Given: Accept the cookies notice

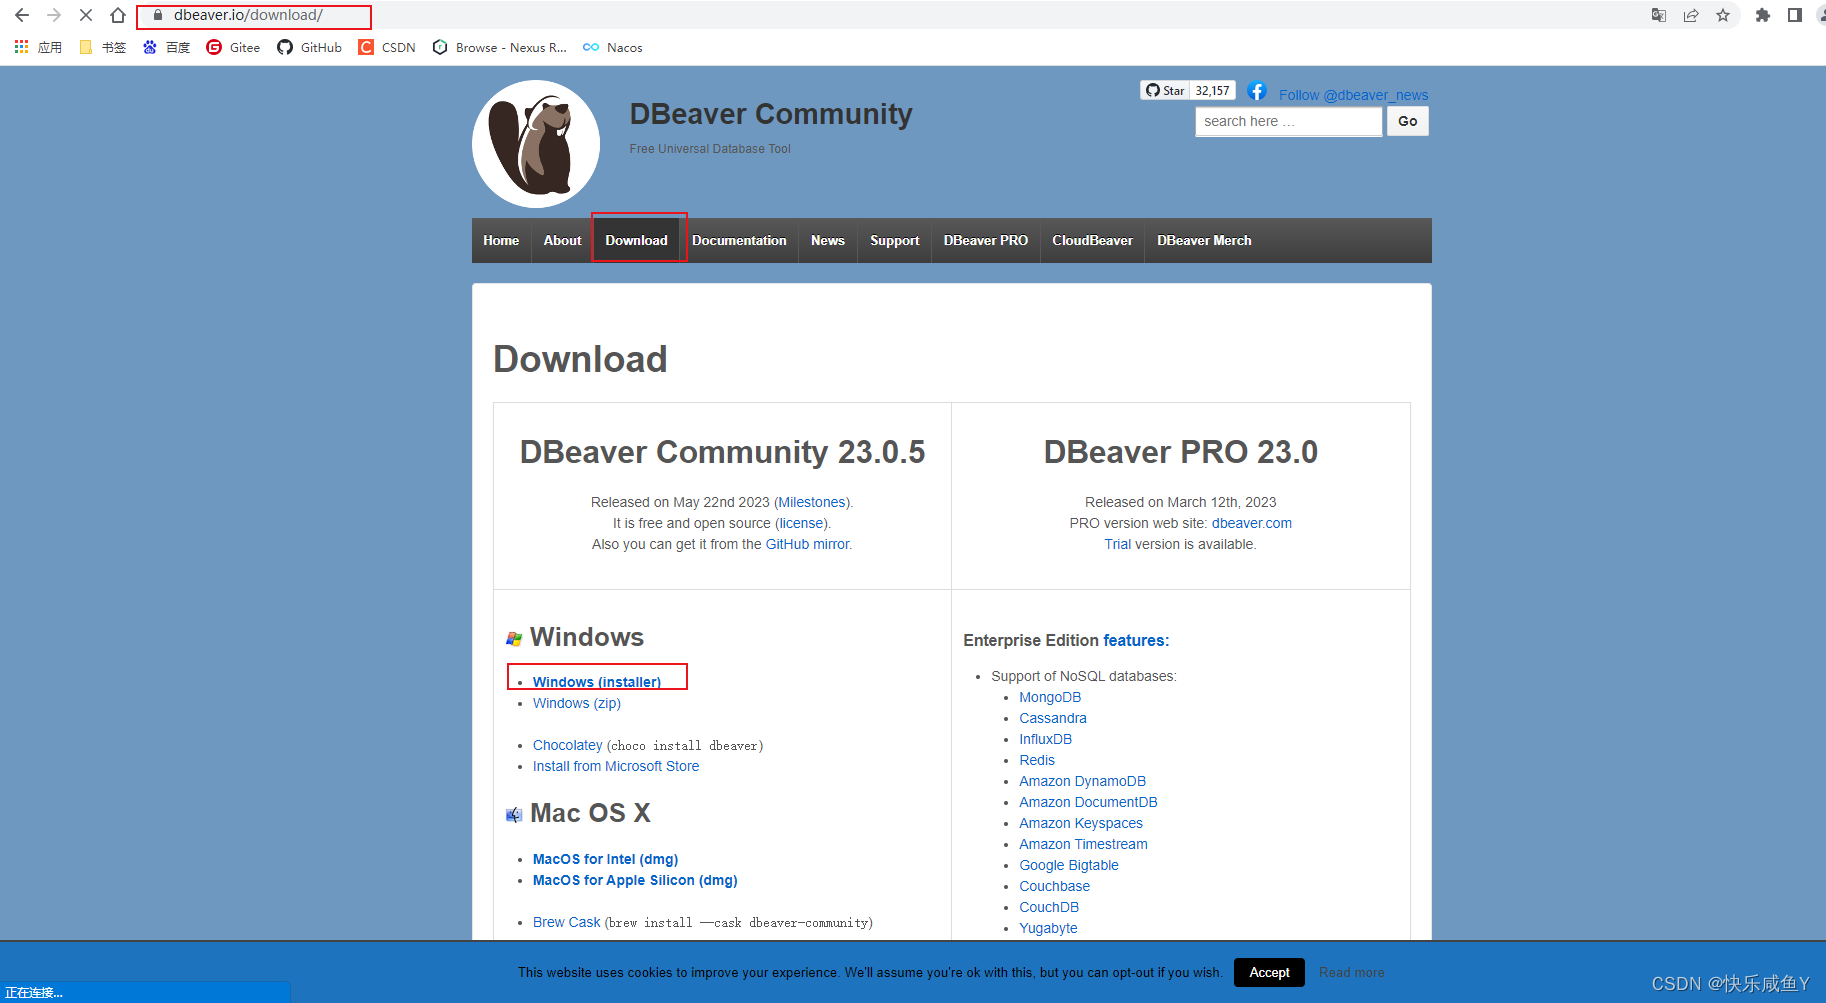Looking at the screenshot, I should [1269, 972].
